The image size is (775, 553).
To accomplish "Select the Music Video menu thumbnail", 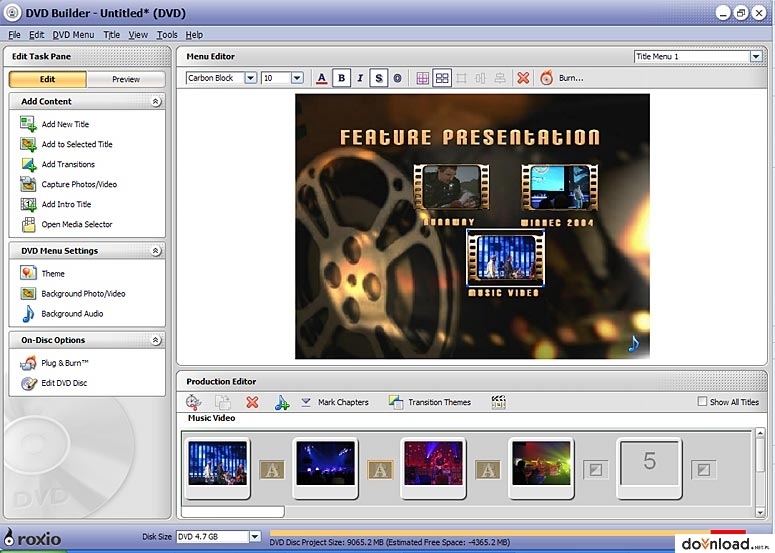I will pyautogui.click(x=506, y=257).
